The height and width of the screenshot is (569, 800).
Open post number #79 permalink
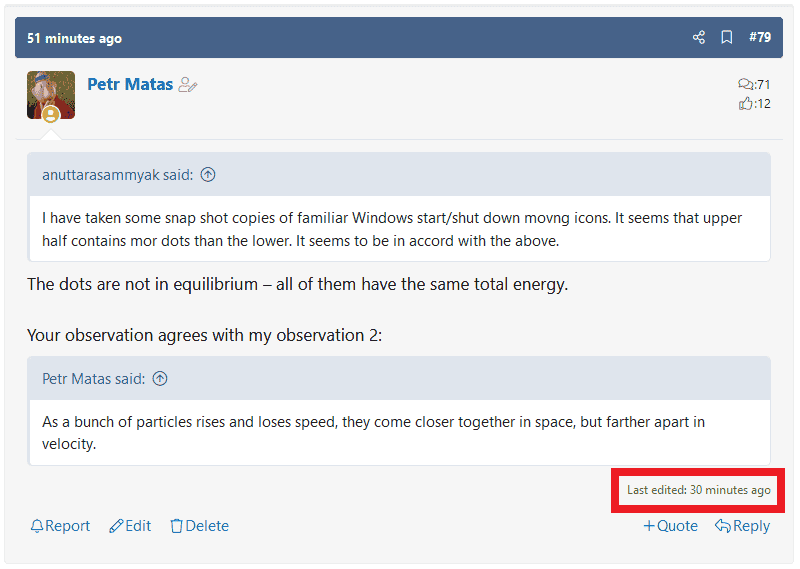(761, 38)
